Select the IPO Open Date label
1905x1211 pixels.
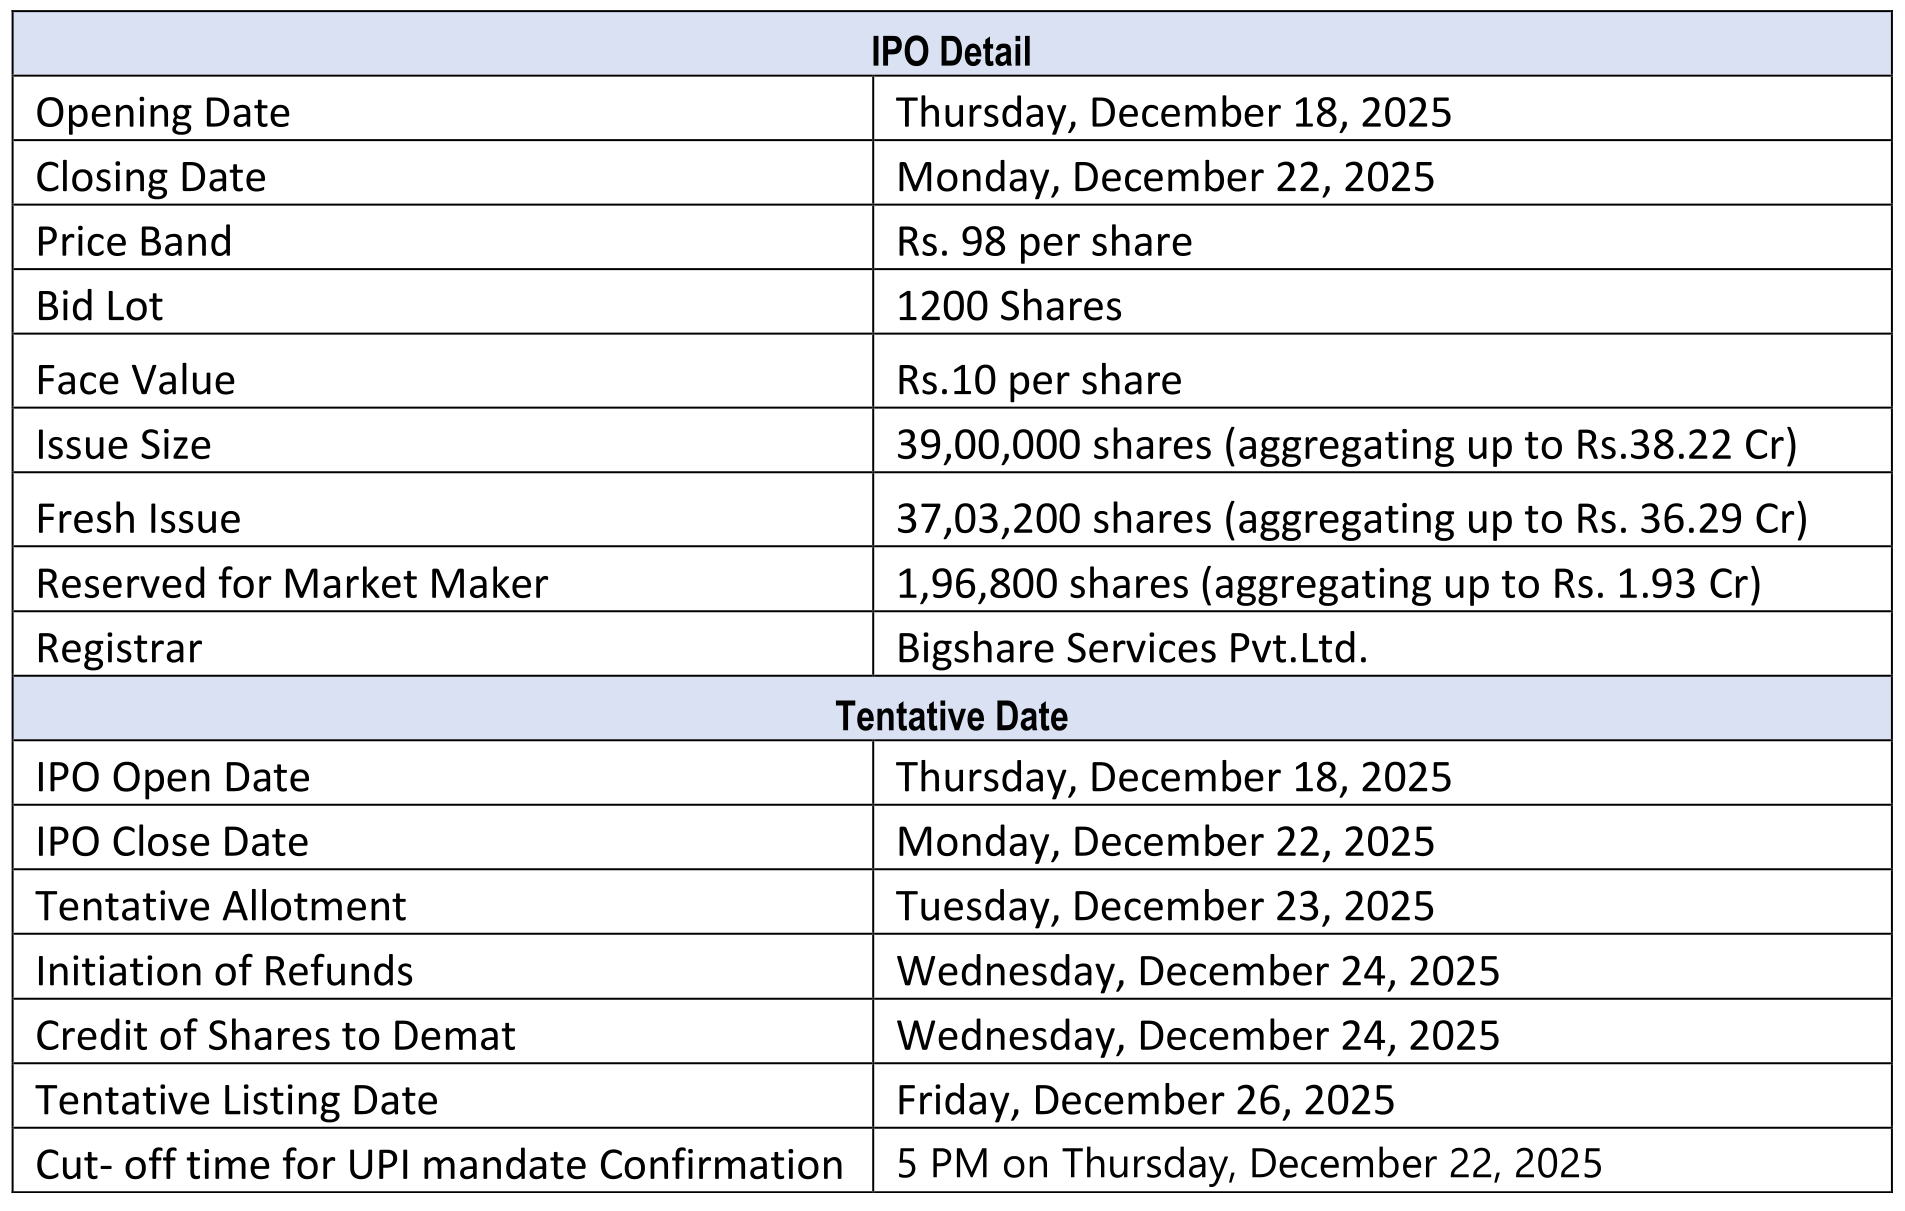(173, 778)
